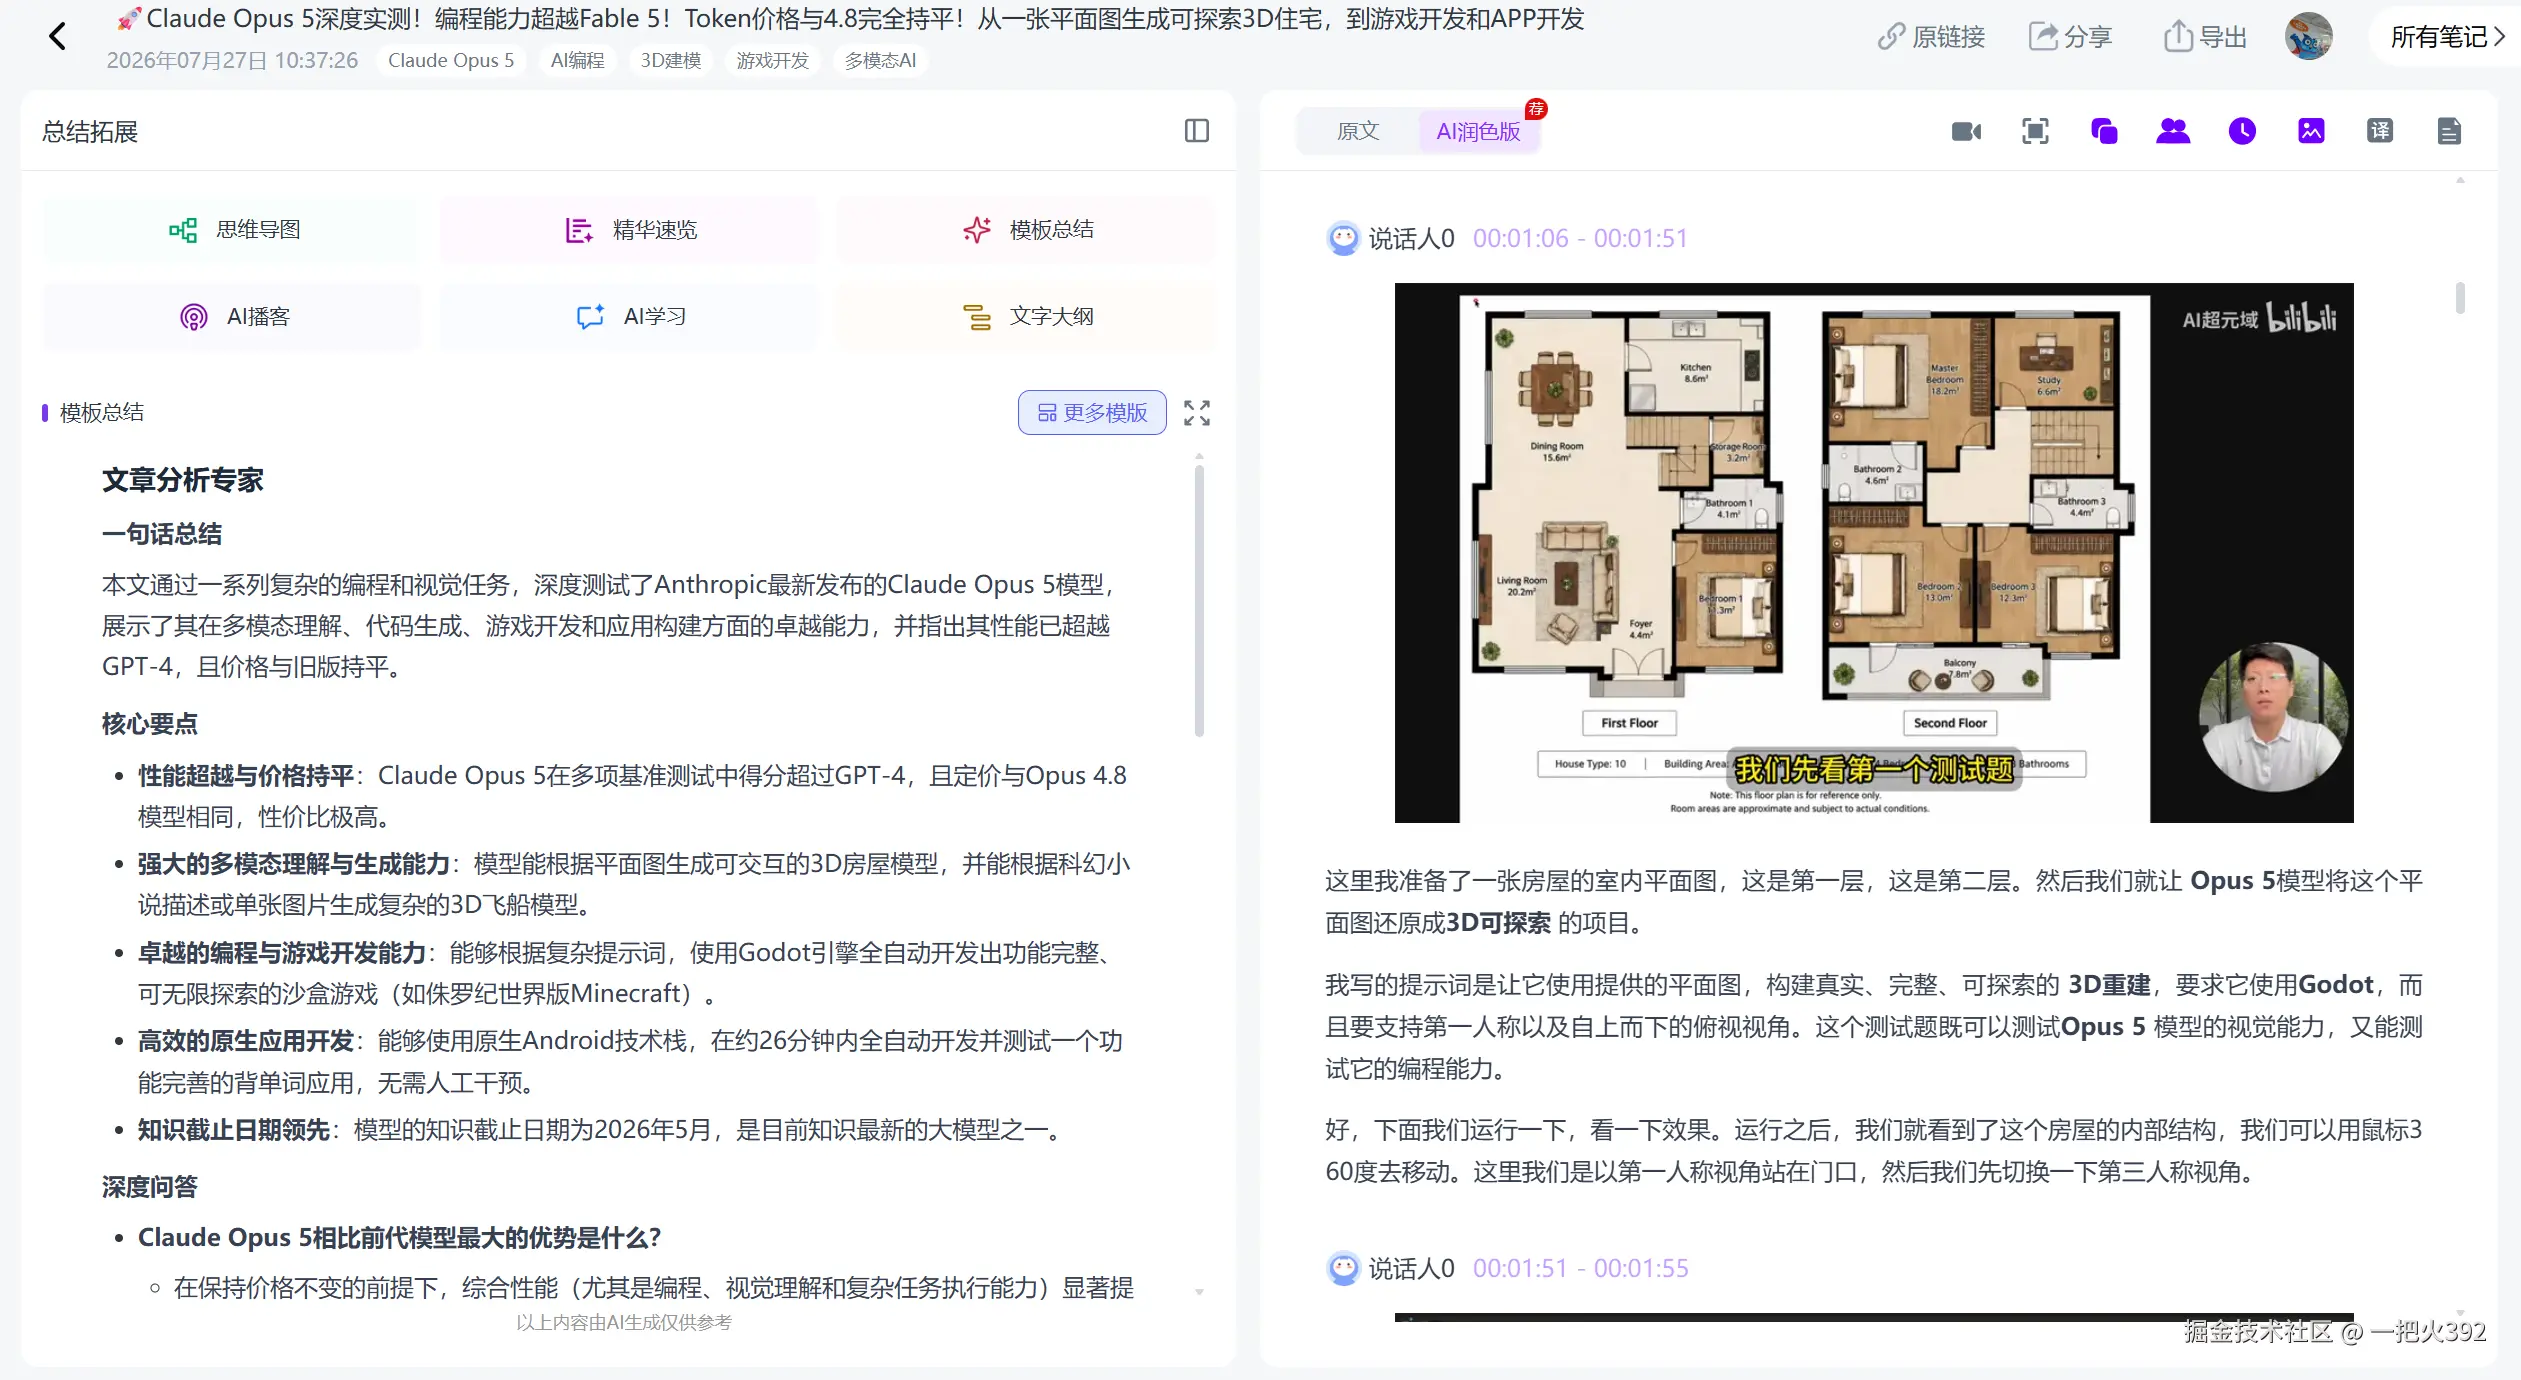Click the summary panel scrollbar thumb
The width and height of the screenshot is (2521, 1380).
coord(1199,600)
